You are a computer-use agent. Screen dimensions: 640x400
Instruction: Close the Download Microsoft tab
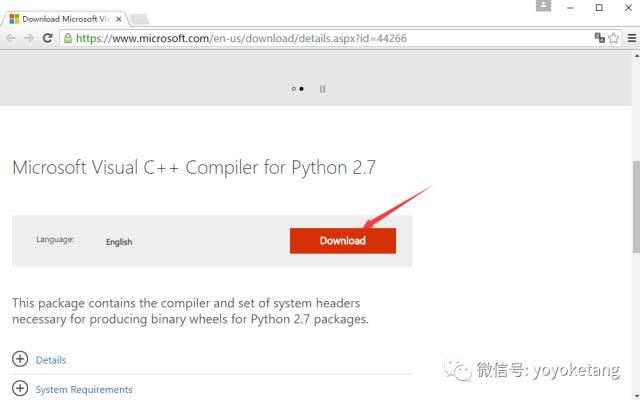[x=119, y=19]
